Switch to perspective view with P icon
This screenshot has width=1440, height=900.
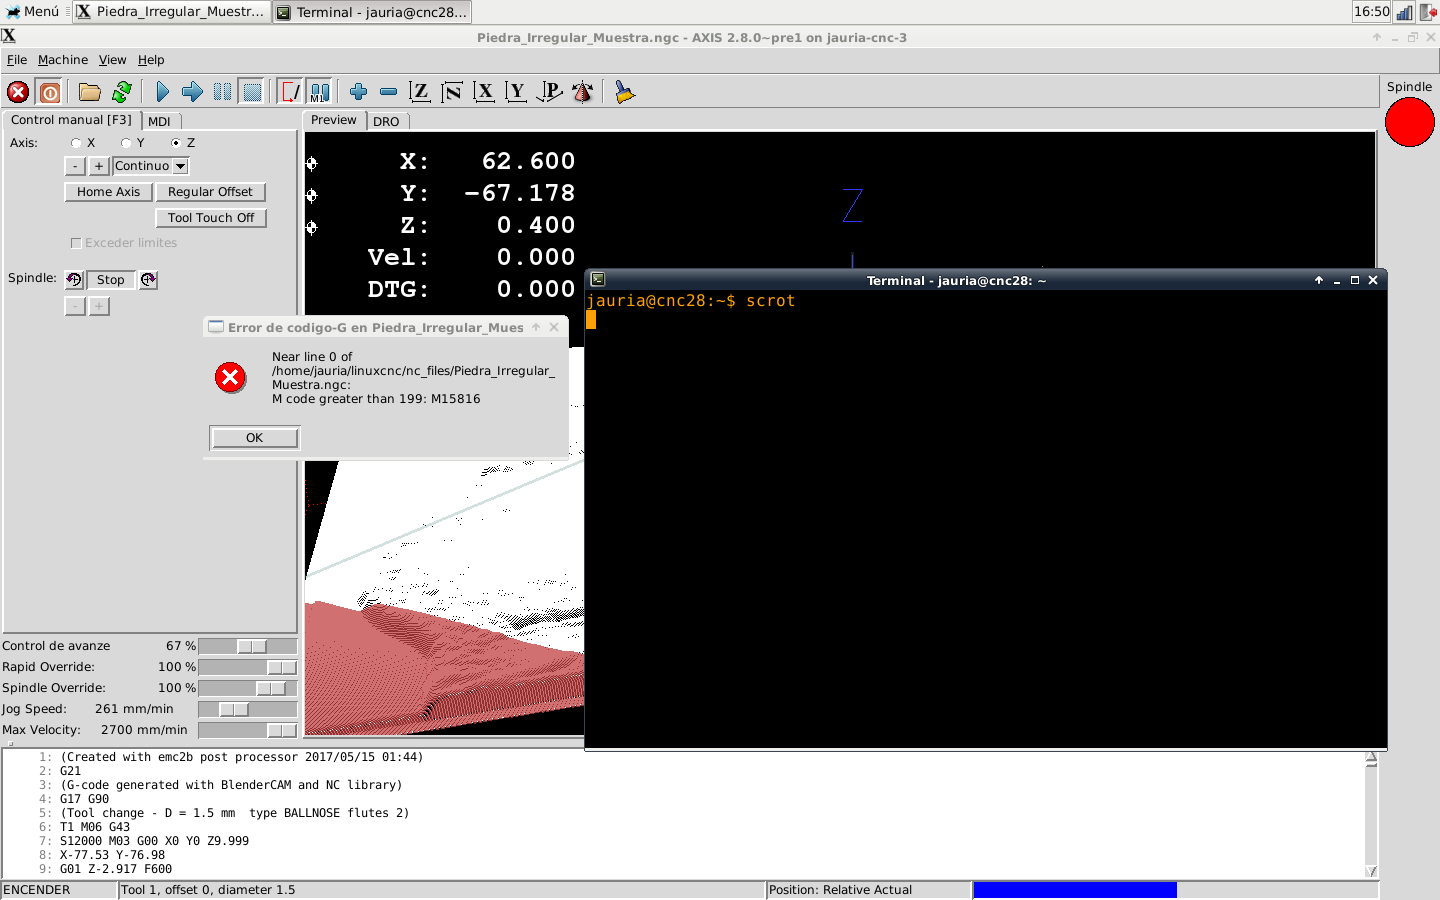point(549,92)
